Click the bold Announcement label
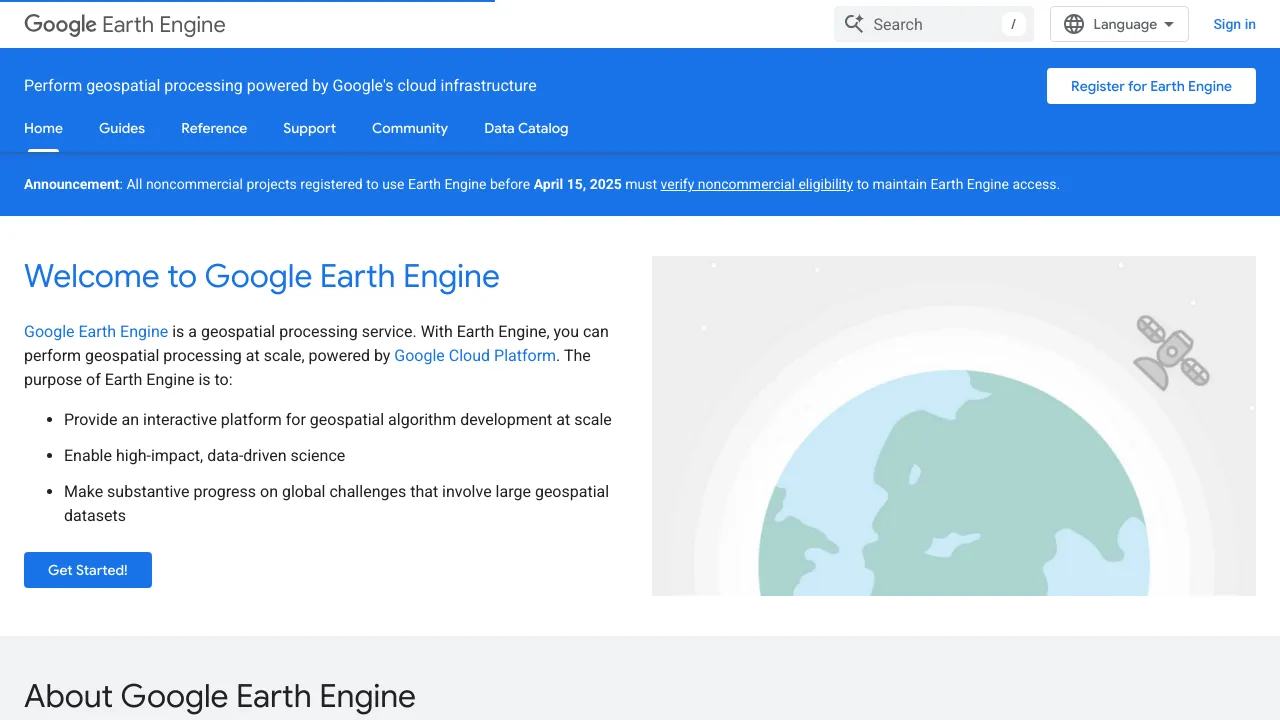The image size is (1280, 720). click(72, 184)
